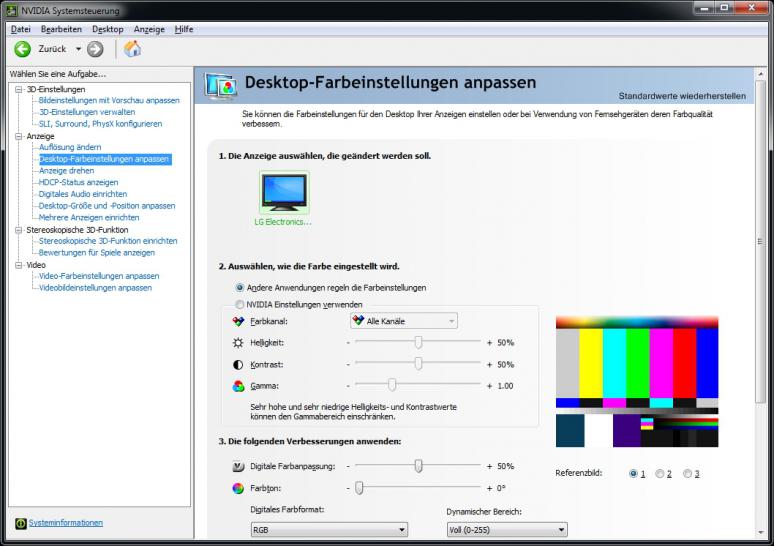The image size is (774, 546).
Task: Click the Farbton color wheel icon
Action: [x=238, y=488]
